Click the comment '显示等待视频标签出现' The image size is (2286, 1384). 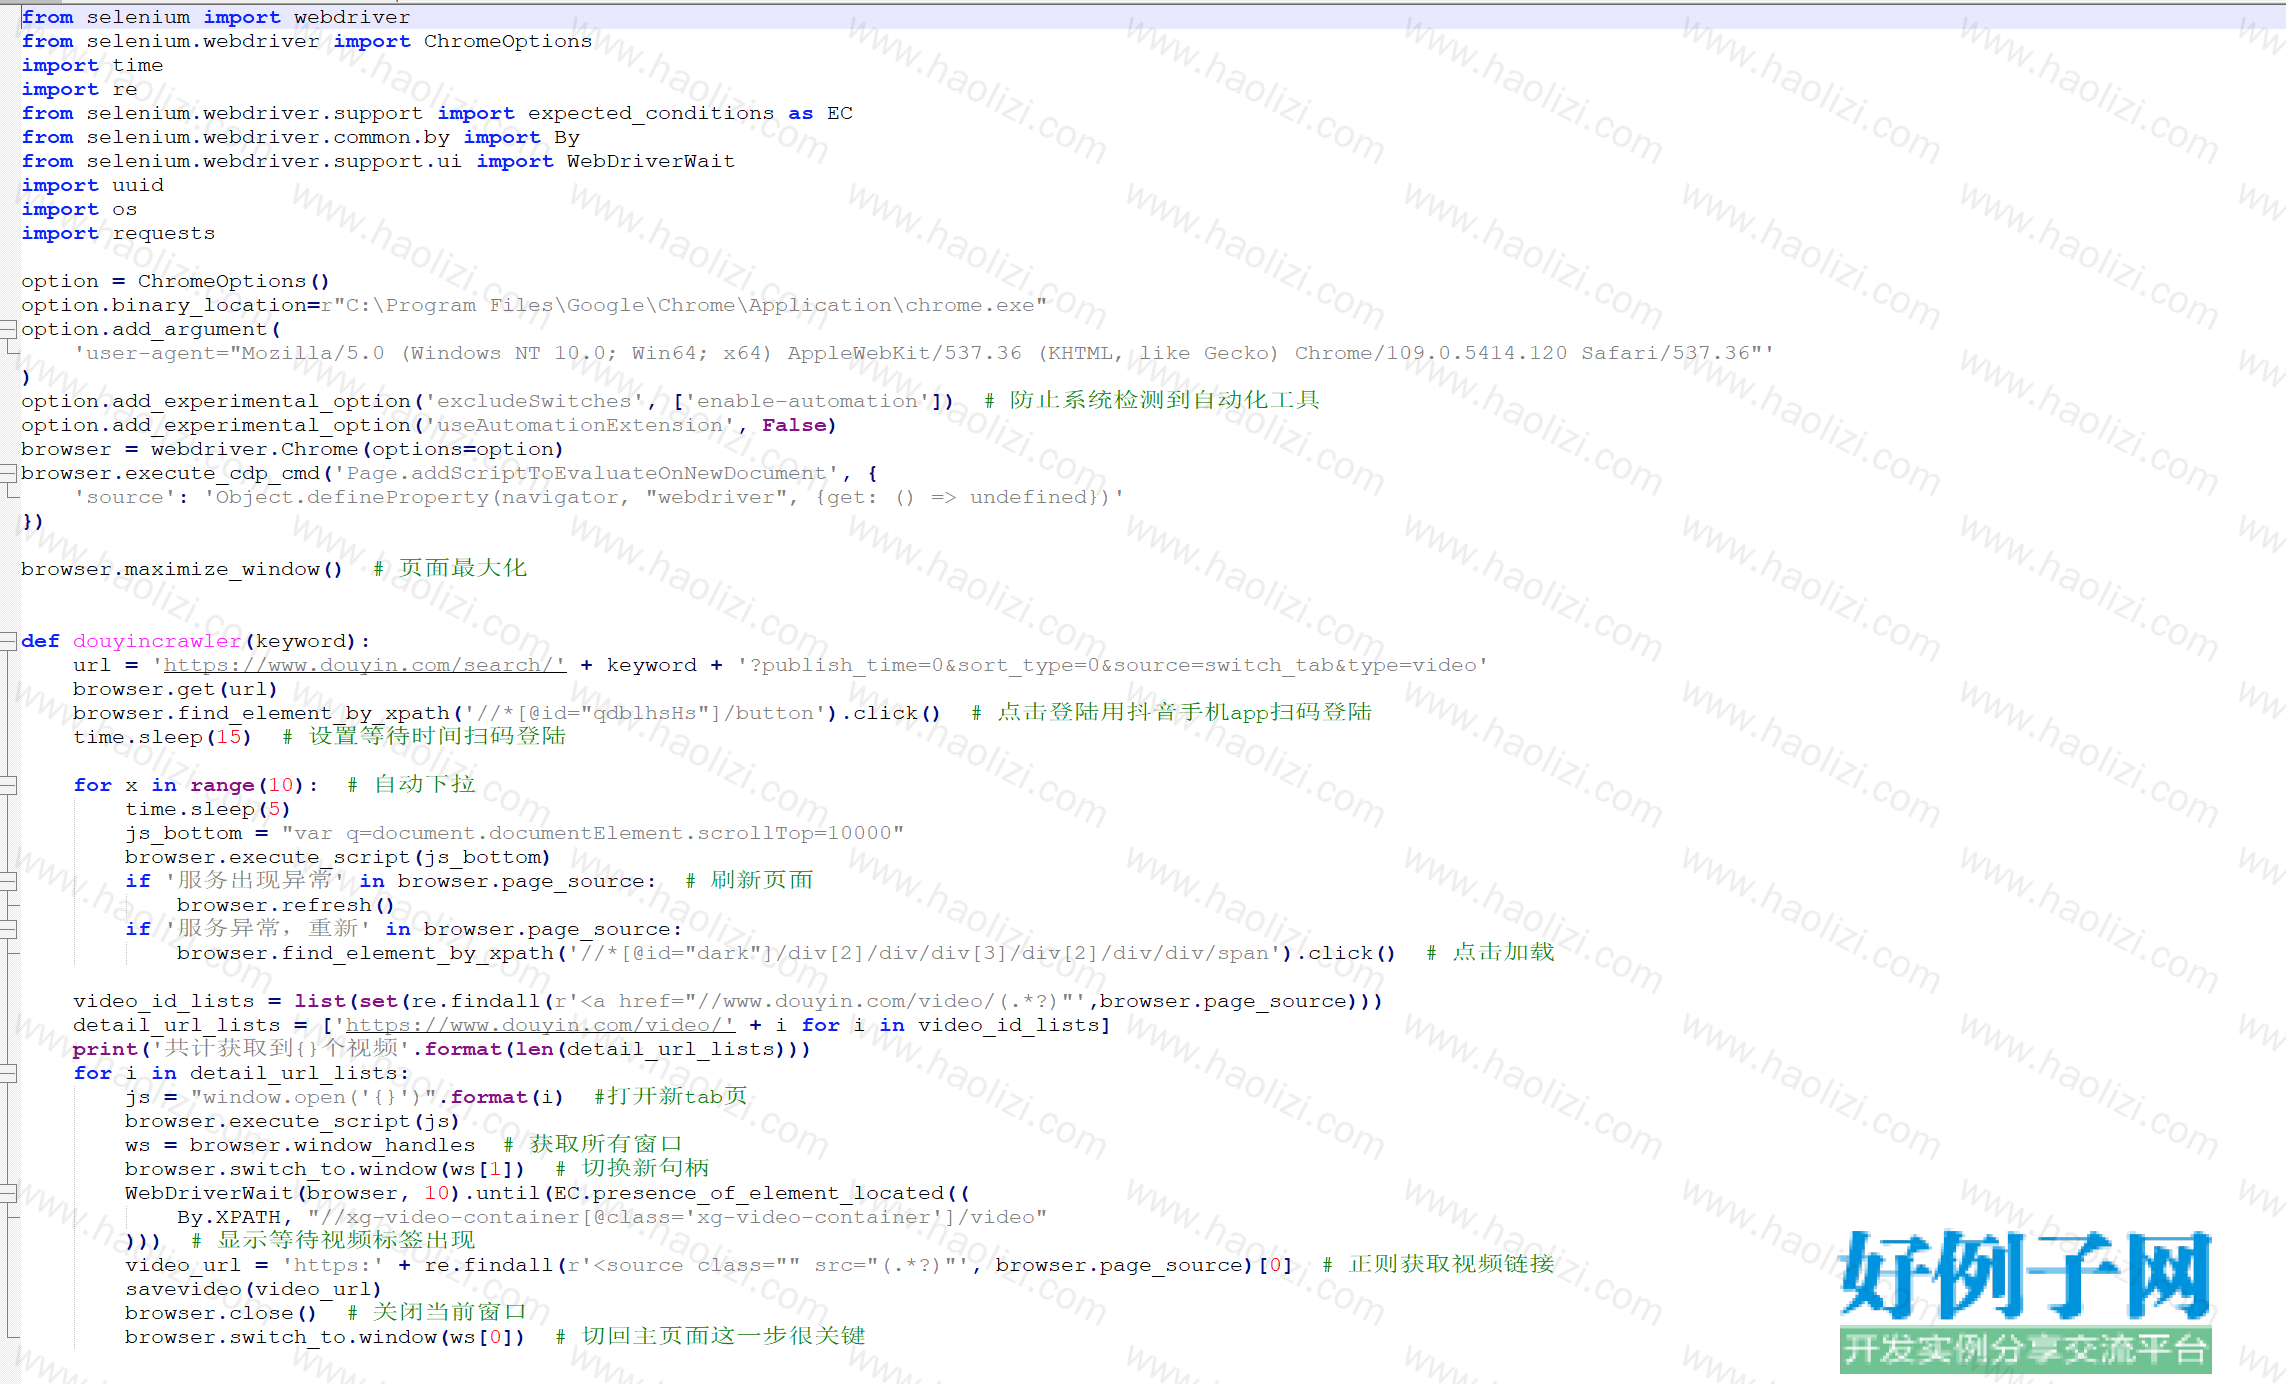[346, 1240]
